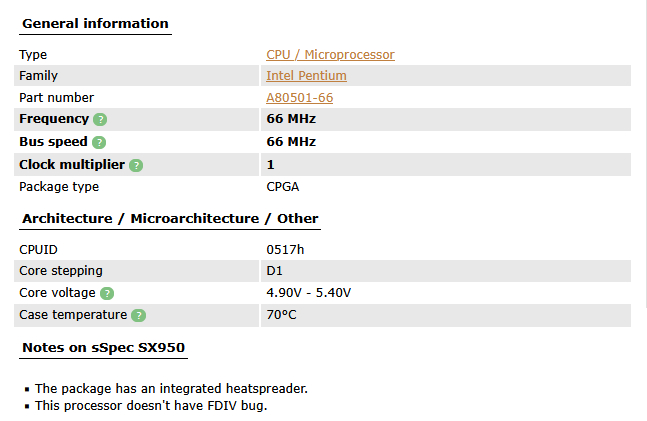Select the FDIV bug note text
Screen dimensions: 647x421
151,406
